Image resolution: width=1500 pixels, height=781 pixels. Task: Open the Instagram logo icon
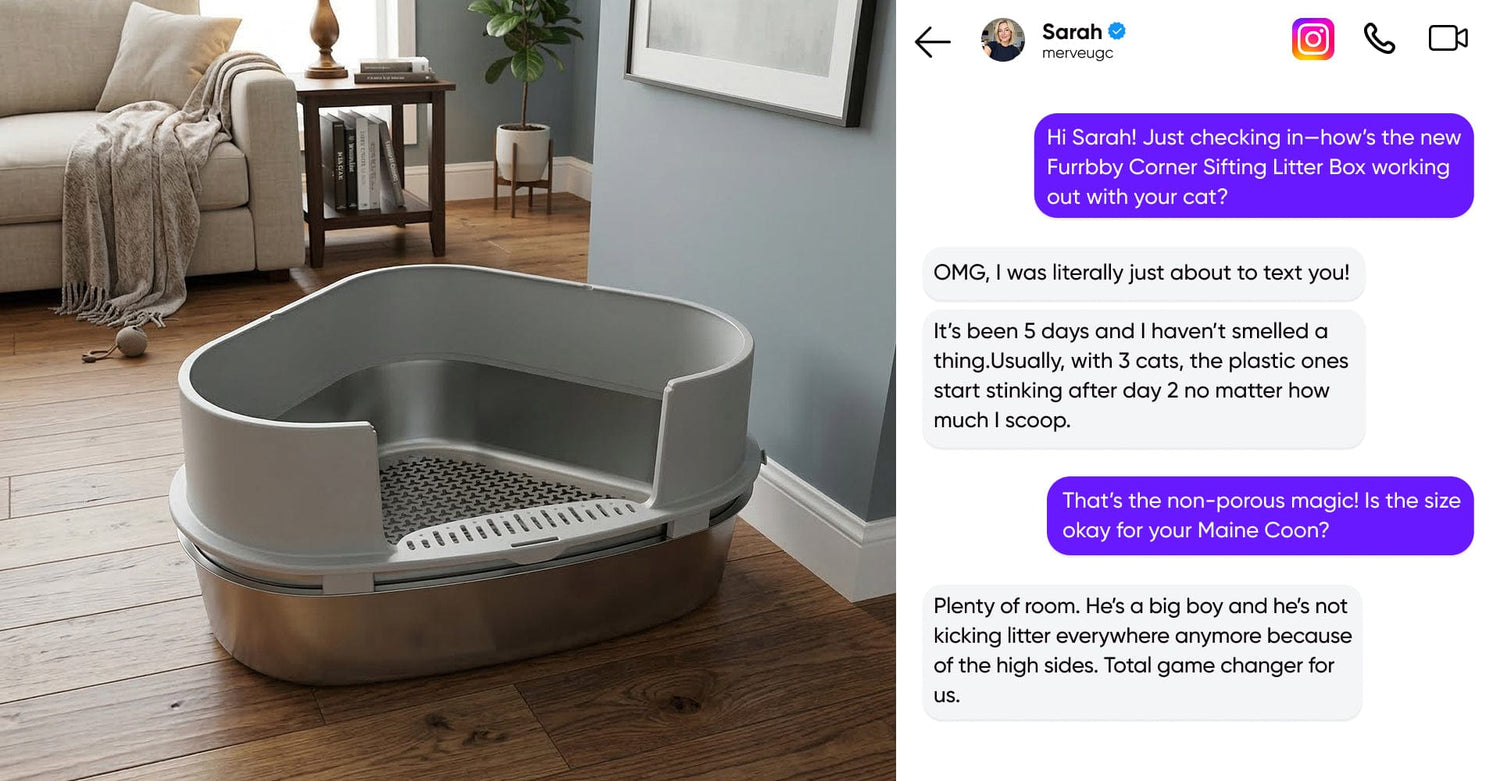point(1313,40)
